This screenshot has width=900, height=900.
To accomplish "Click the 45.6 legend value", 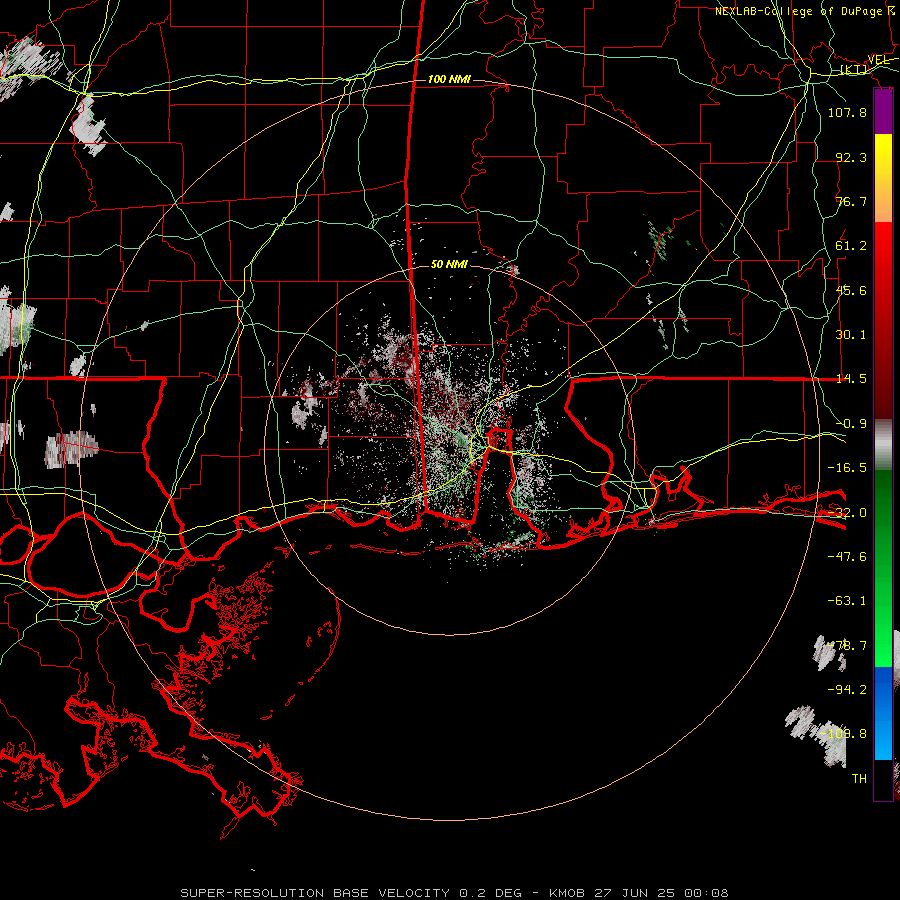I will (851, 290).
